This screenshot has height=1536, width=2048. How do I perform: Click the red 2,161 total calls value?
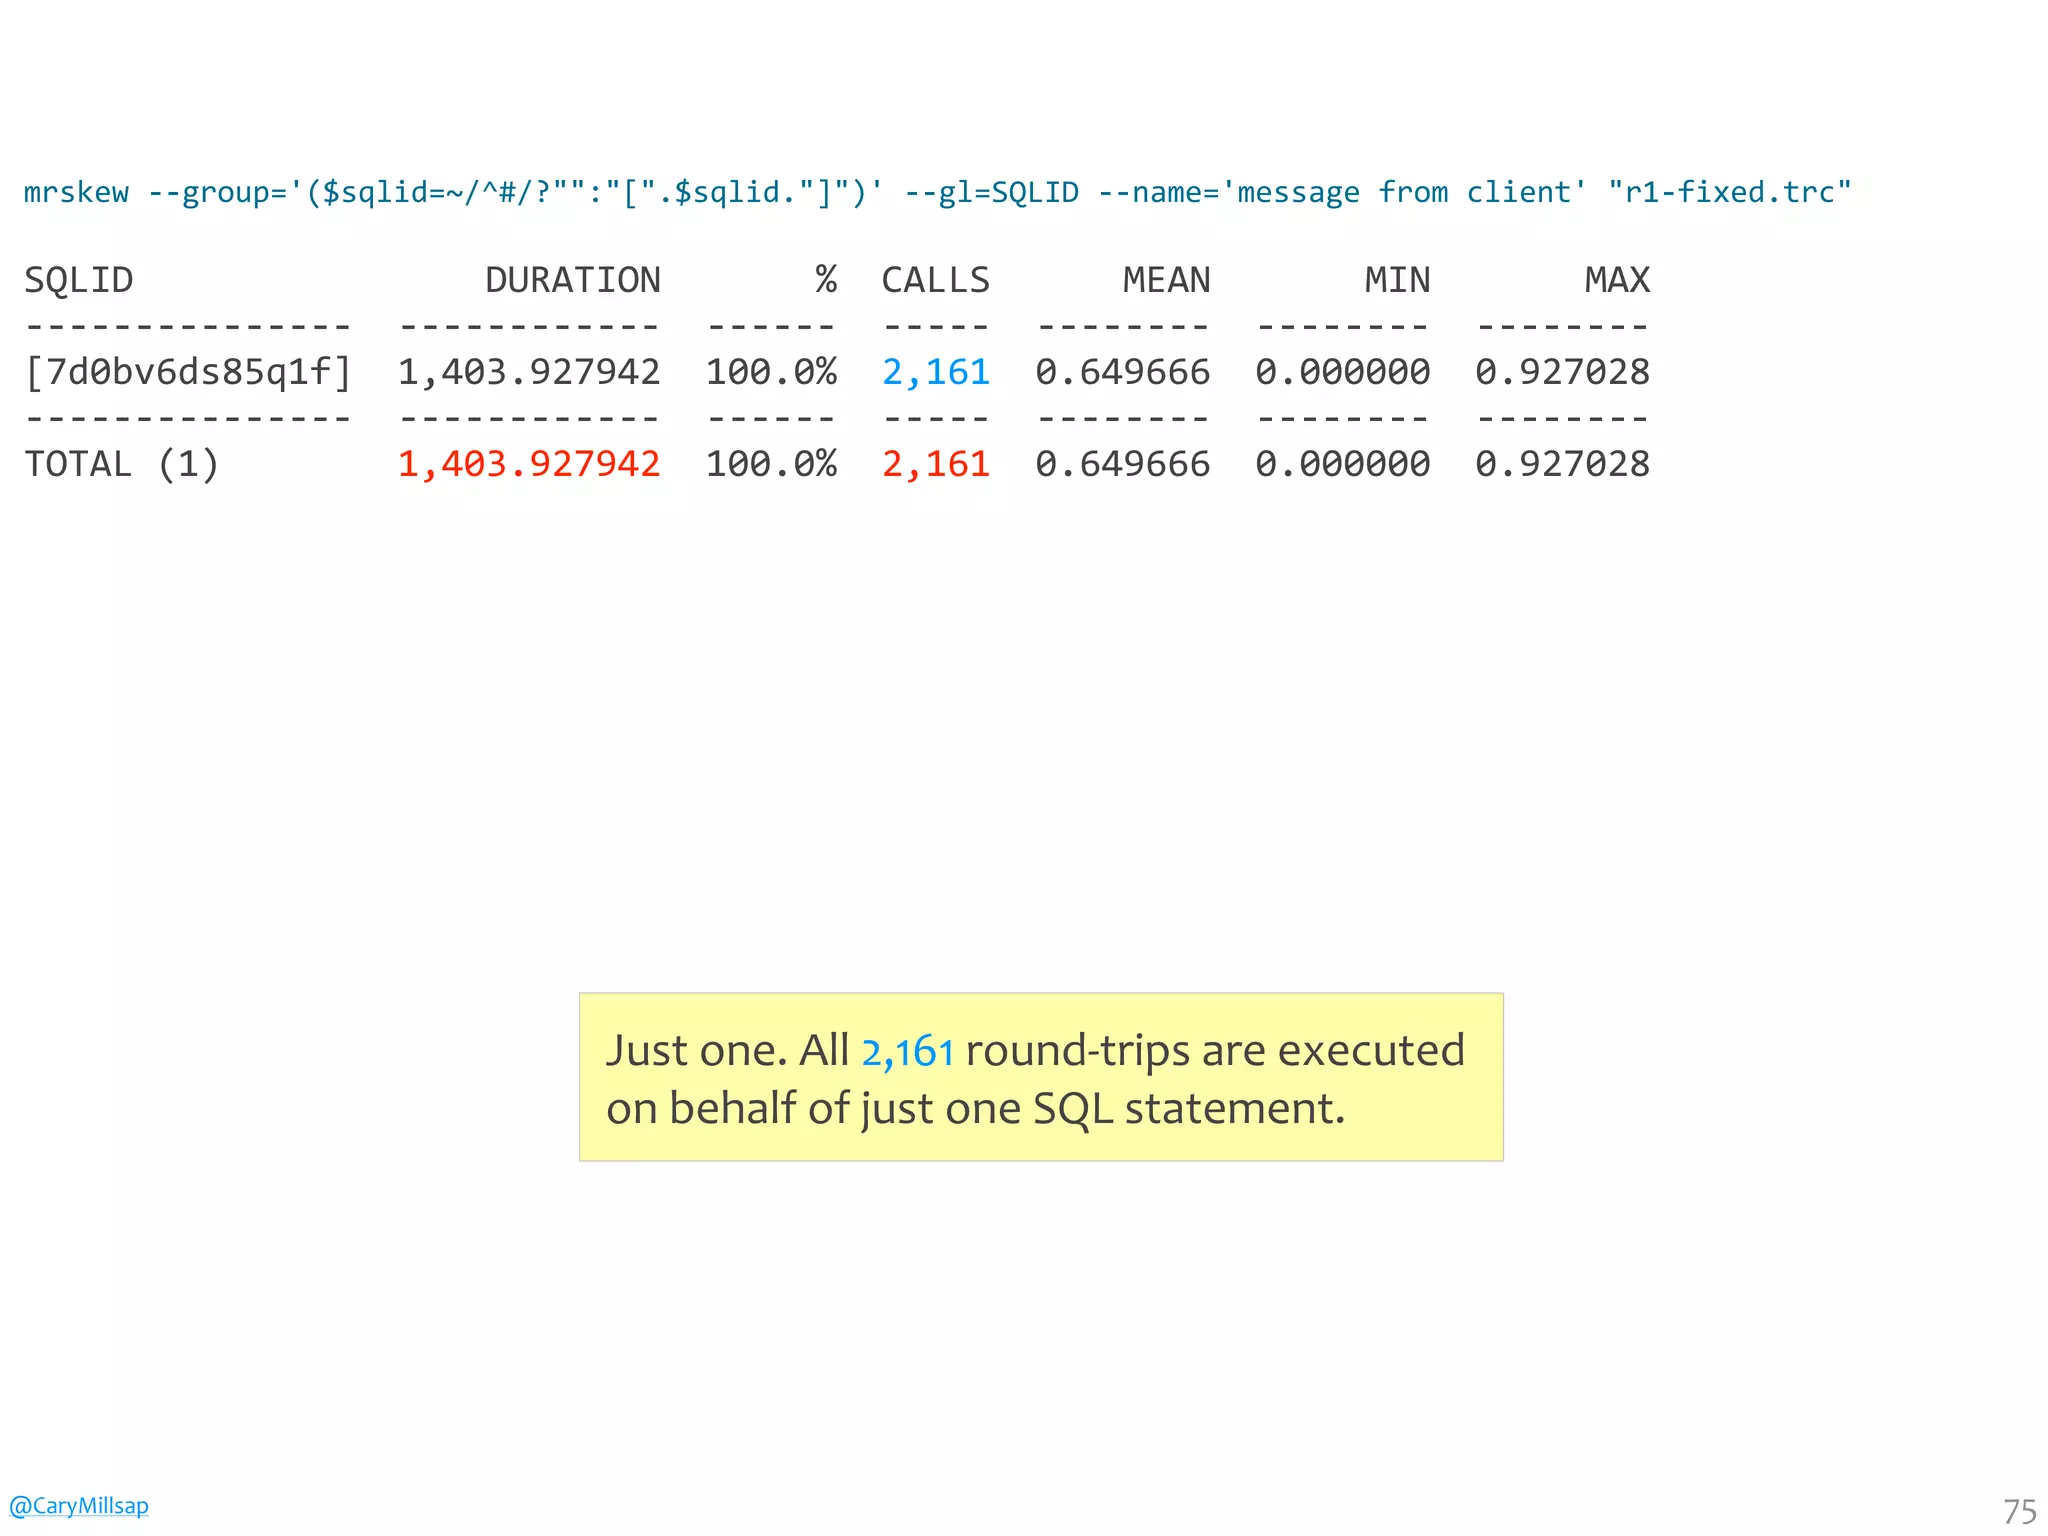pyautogui.click(x=935, y=464)
